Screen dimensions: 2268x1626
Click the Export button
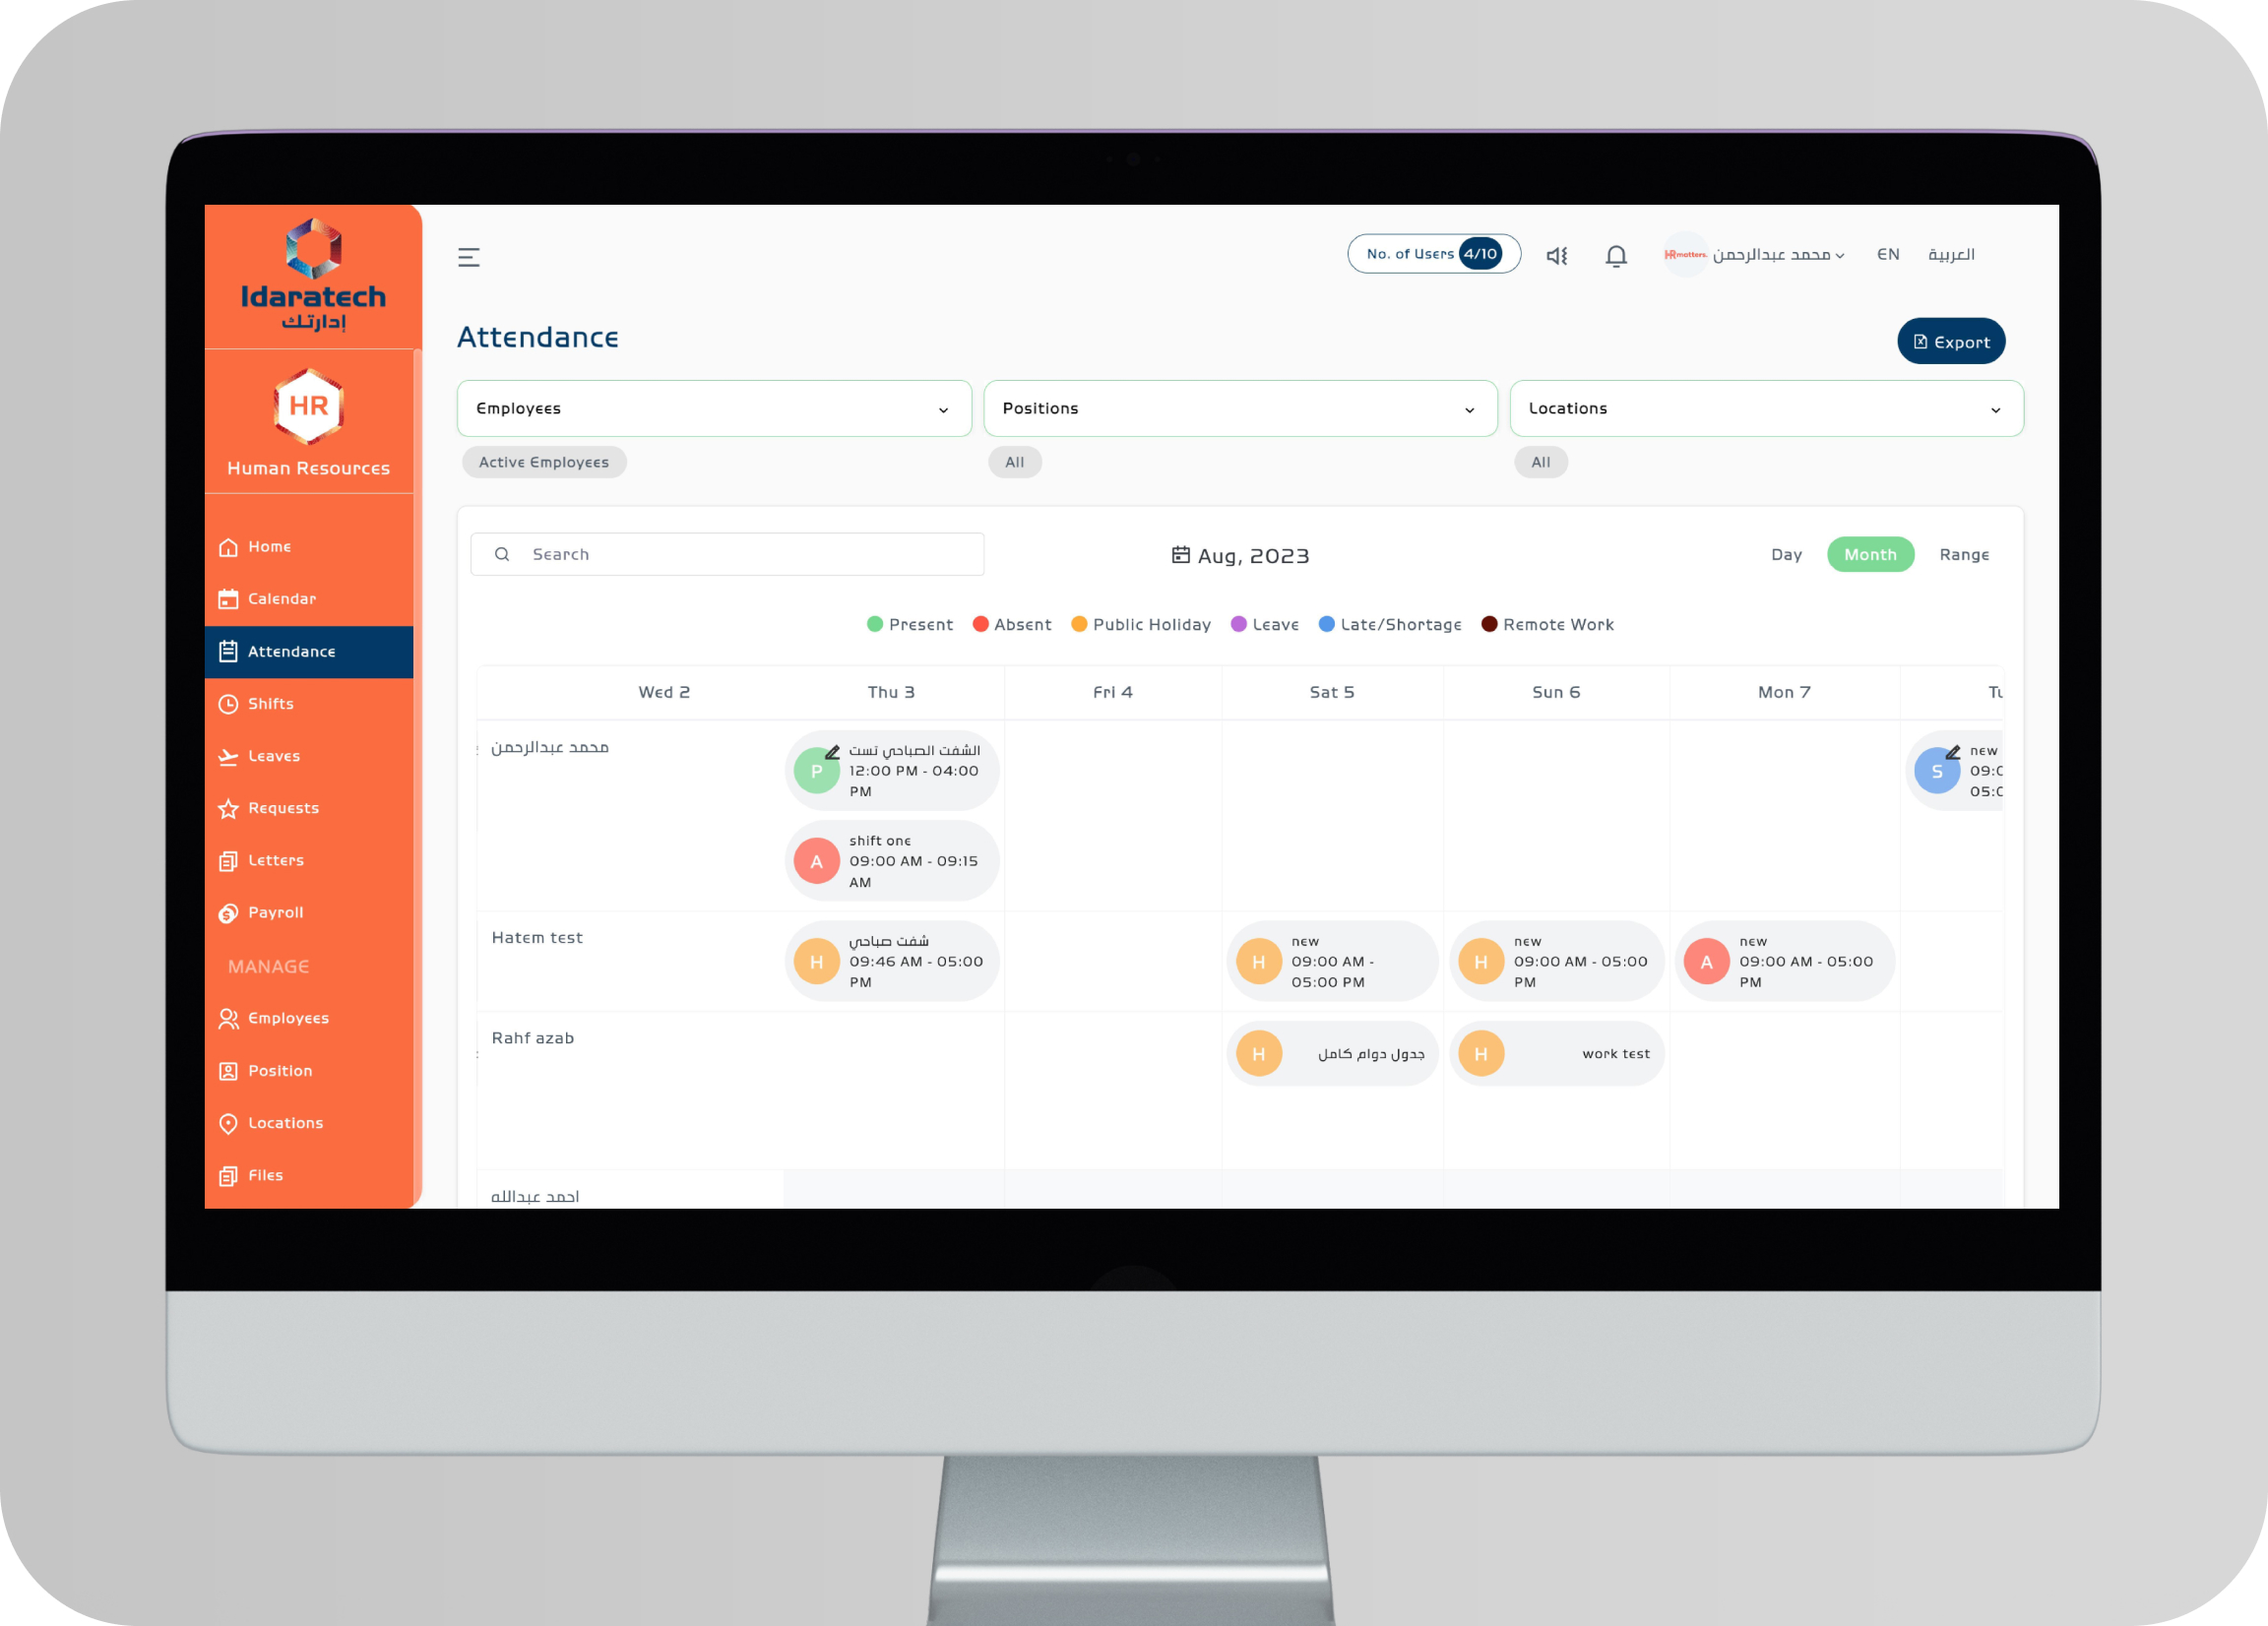[1948, 342]
